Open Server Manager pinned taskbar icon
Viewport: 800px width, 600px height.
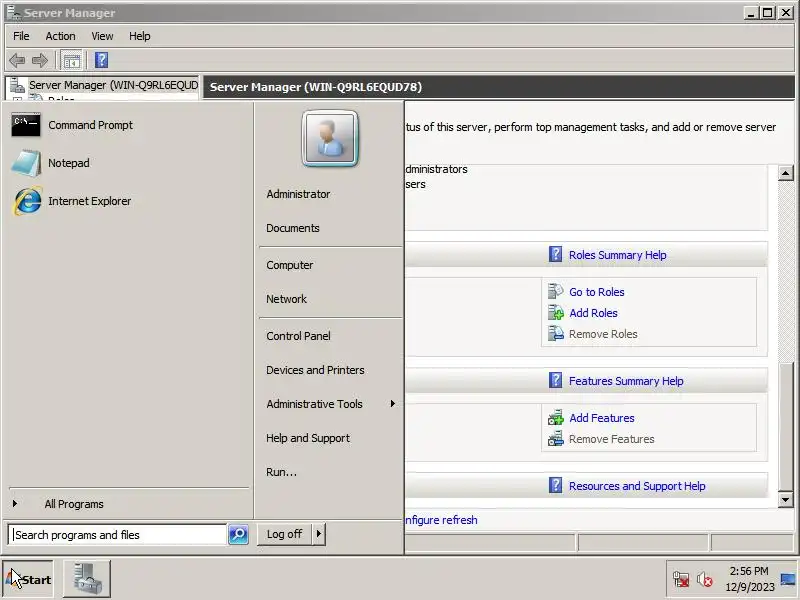tap(87, 579)
